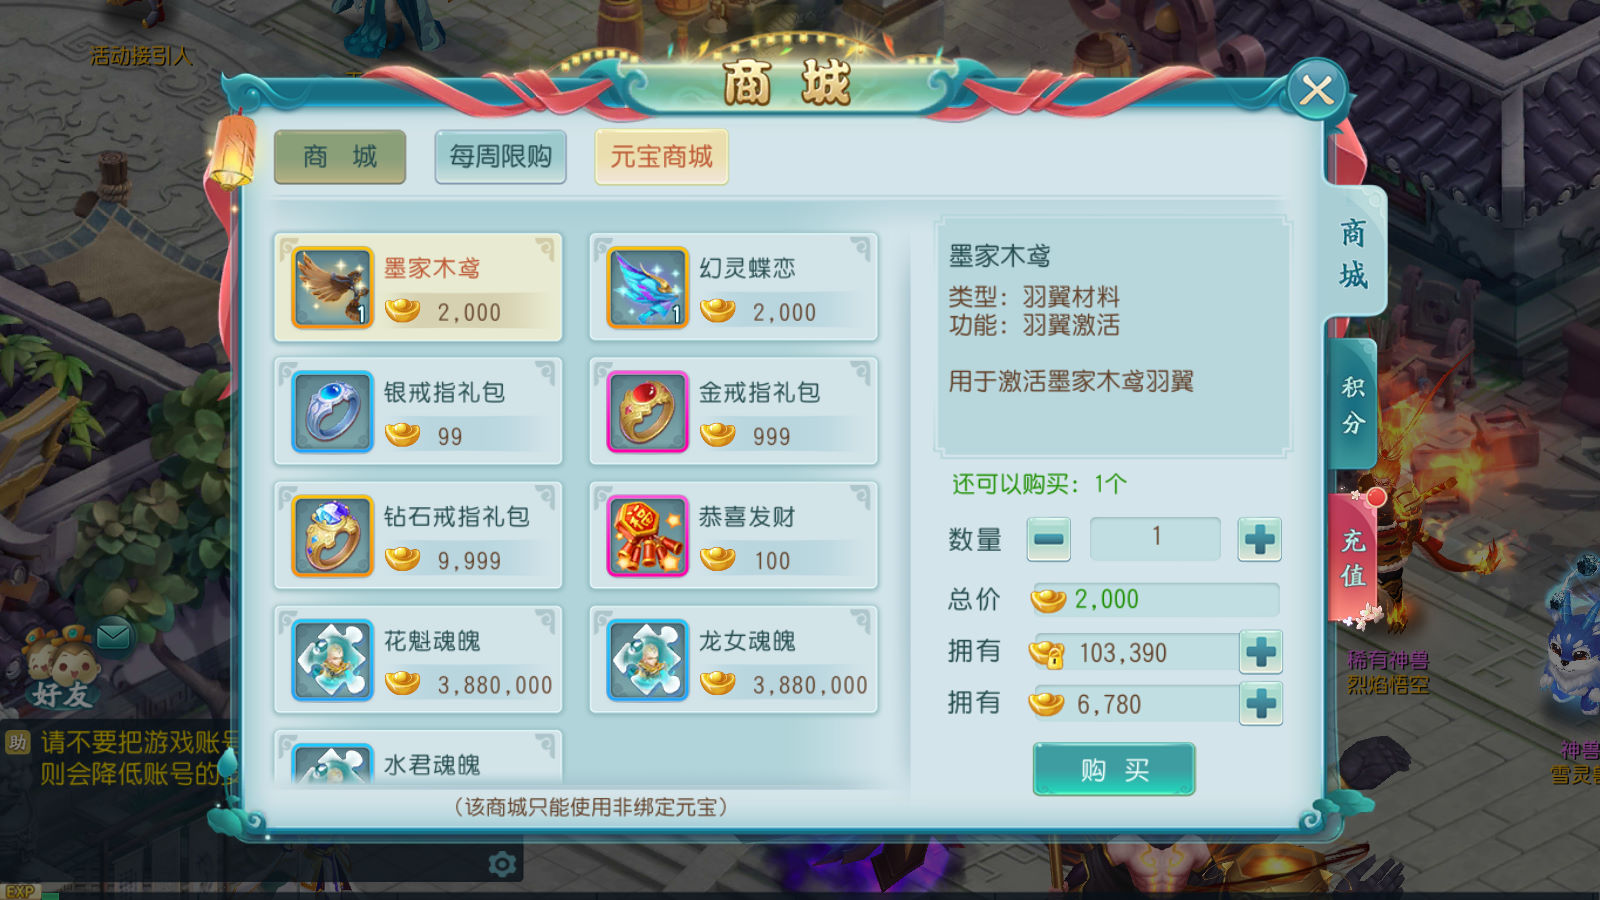Open the 充值 recharge side tab
The width and height of the screenshot is (1600, 900).
pos(1353,558)
